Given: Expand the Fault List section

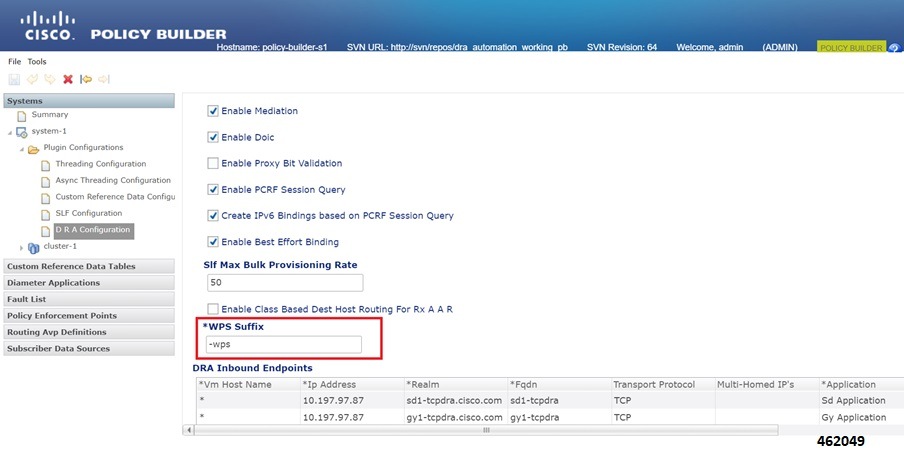Looking at the screenshot, I should click(89, 299).
